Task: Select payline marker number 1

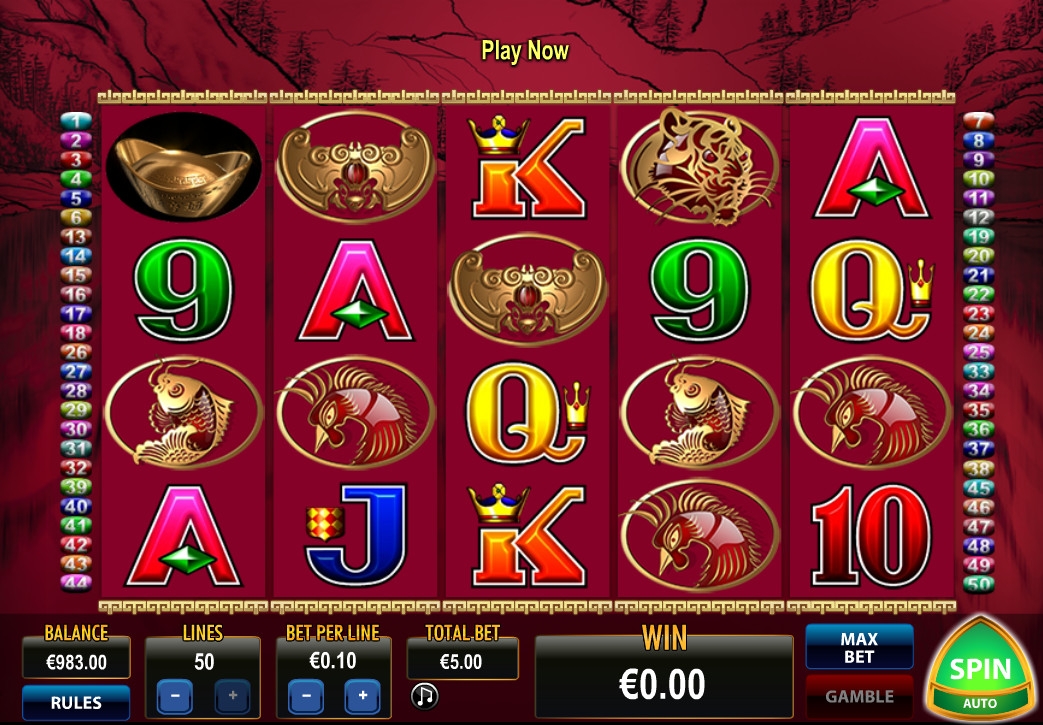Action: click(76, 121)
